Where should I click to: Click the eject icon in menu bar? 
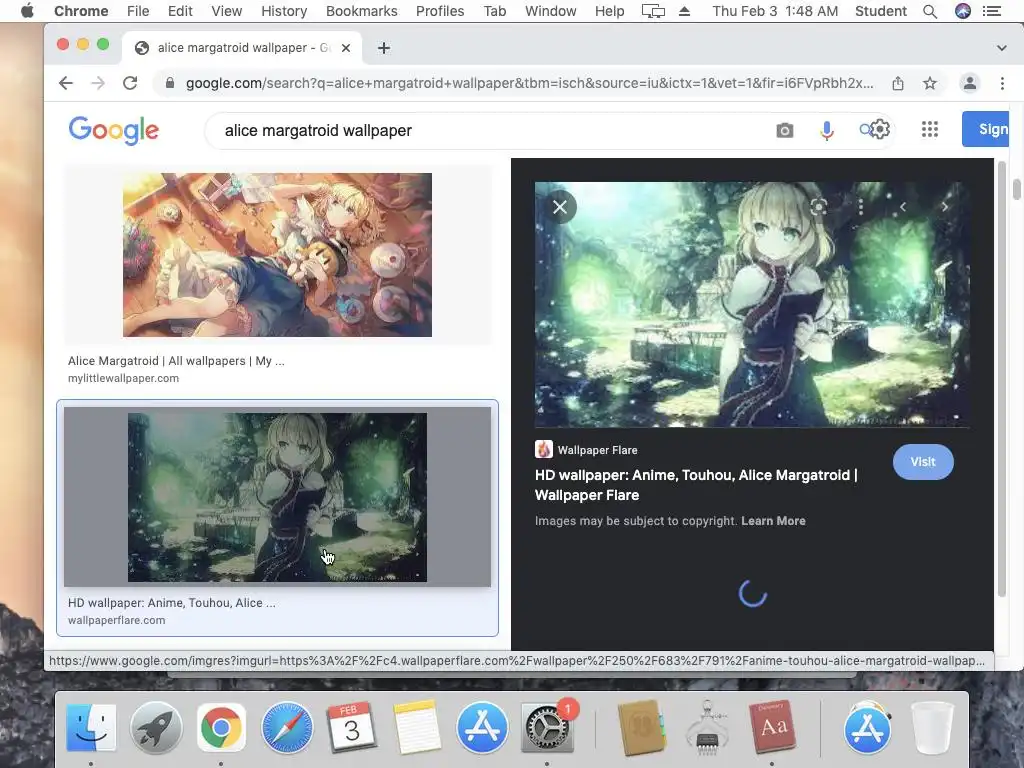click(684, 11)
